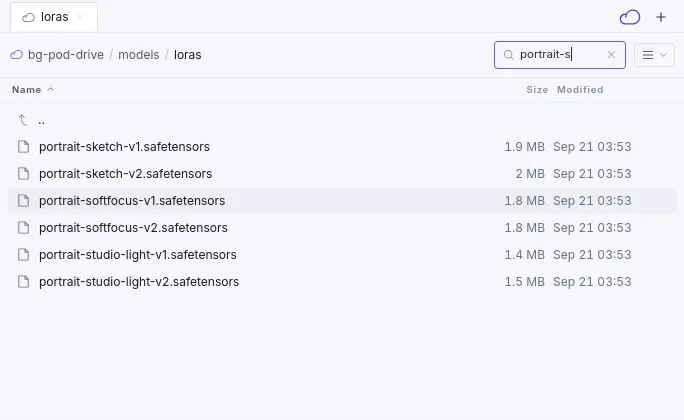This screenshot has width=684, height=420.
Task: Clear the search field text
Action: [611, 55]
